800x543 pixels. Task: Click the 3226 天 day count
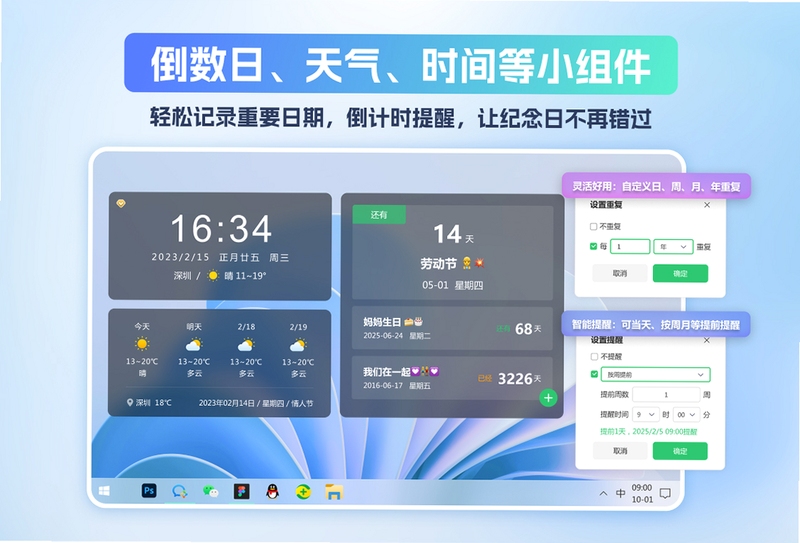point(519,379)
